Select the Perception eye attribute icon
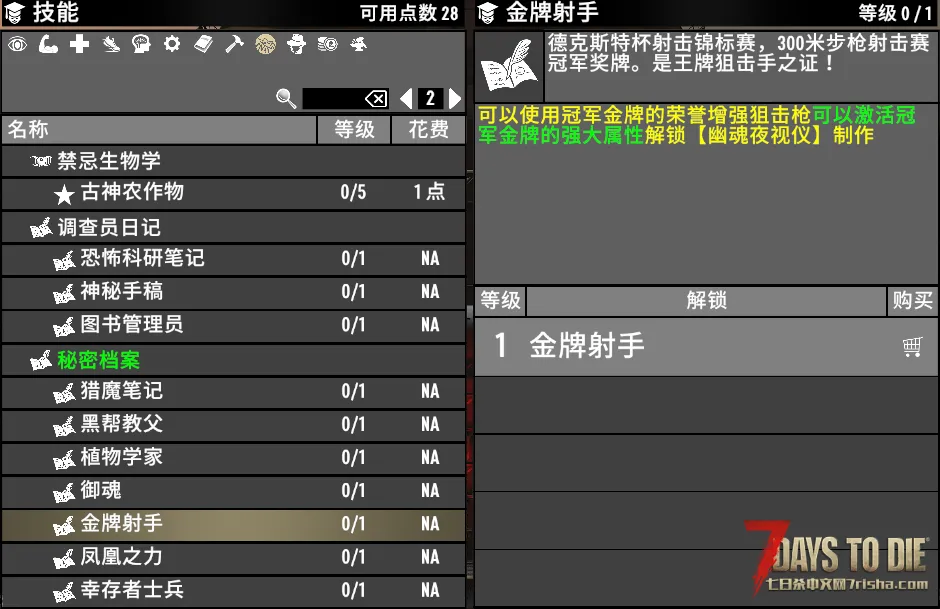 [17, 44]
